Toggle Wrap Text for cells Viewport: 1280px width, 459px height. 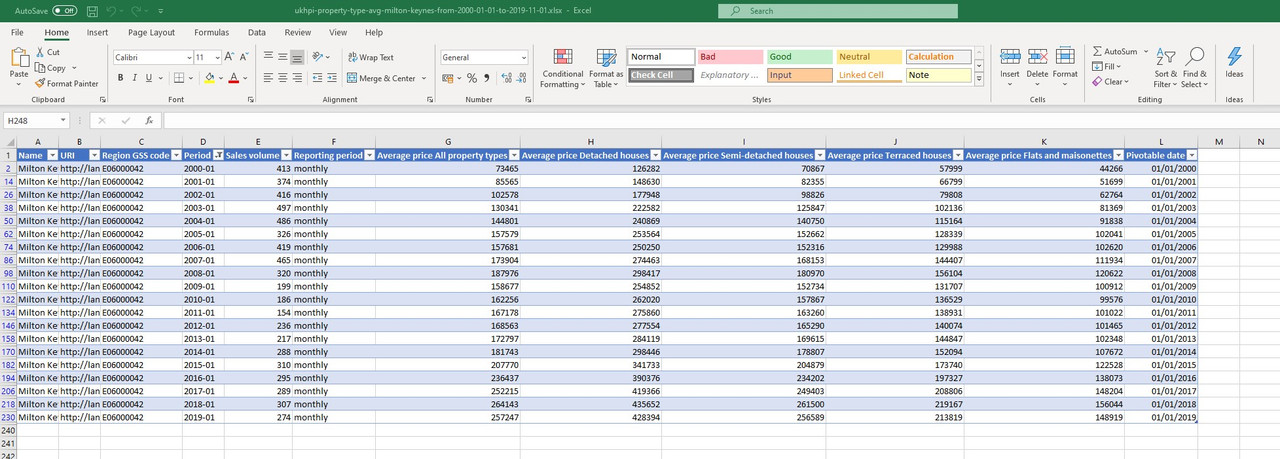pos(370,57)
